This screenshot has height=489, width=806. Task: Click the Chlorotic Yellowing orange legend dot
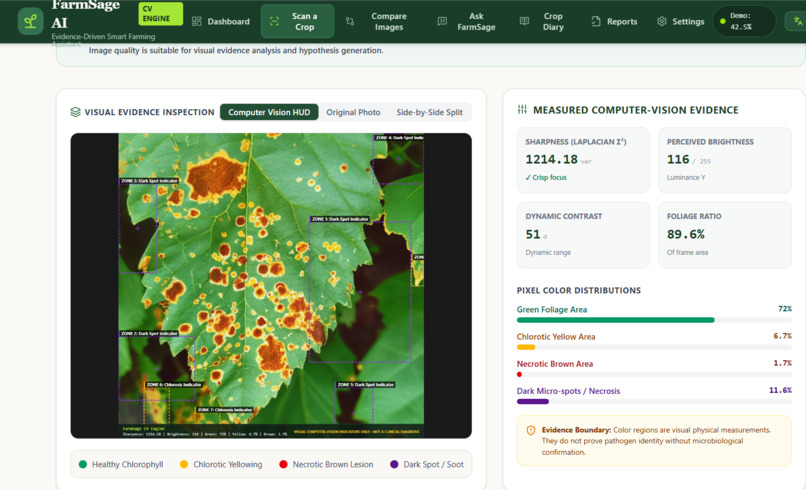184,464
